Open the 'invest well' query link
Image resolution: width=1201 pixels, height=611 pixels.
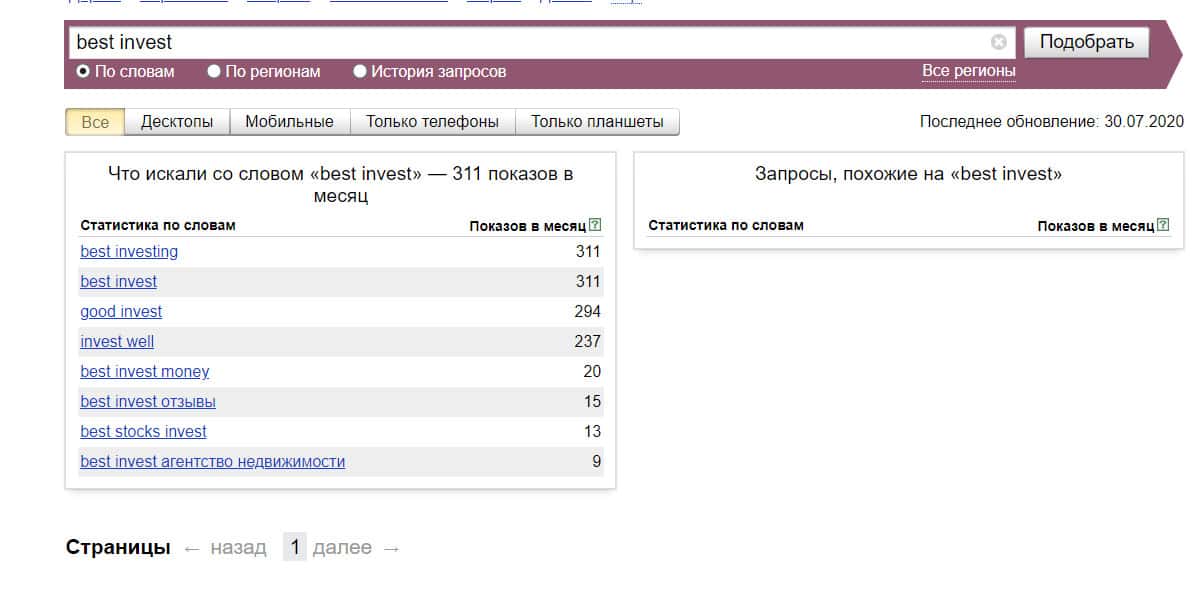(x=117, y=341)
